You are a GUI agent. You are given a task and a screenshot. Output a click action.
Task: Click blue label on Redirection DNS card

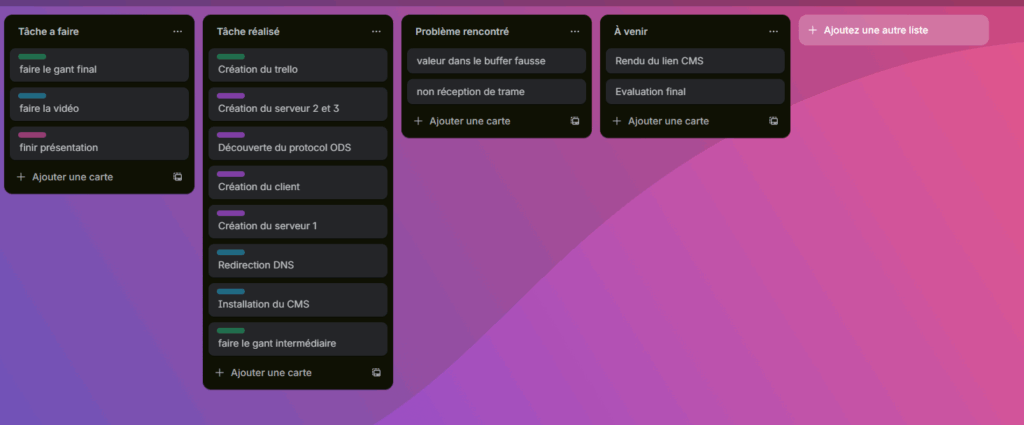click(x=231, y=252)
